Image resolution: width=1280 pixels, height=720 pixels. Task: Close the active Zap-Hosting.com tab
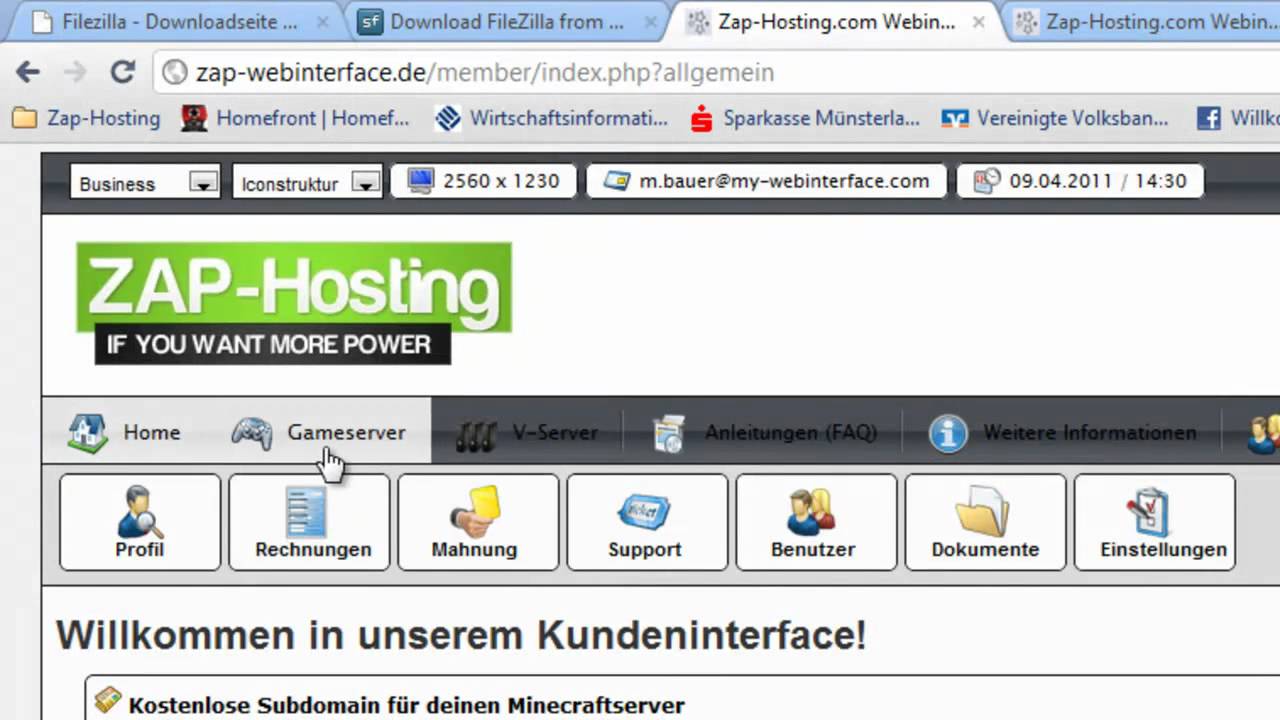click(x=979, y=22)
